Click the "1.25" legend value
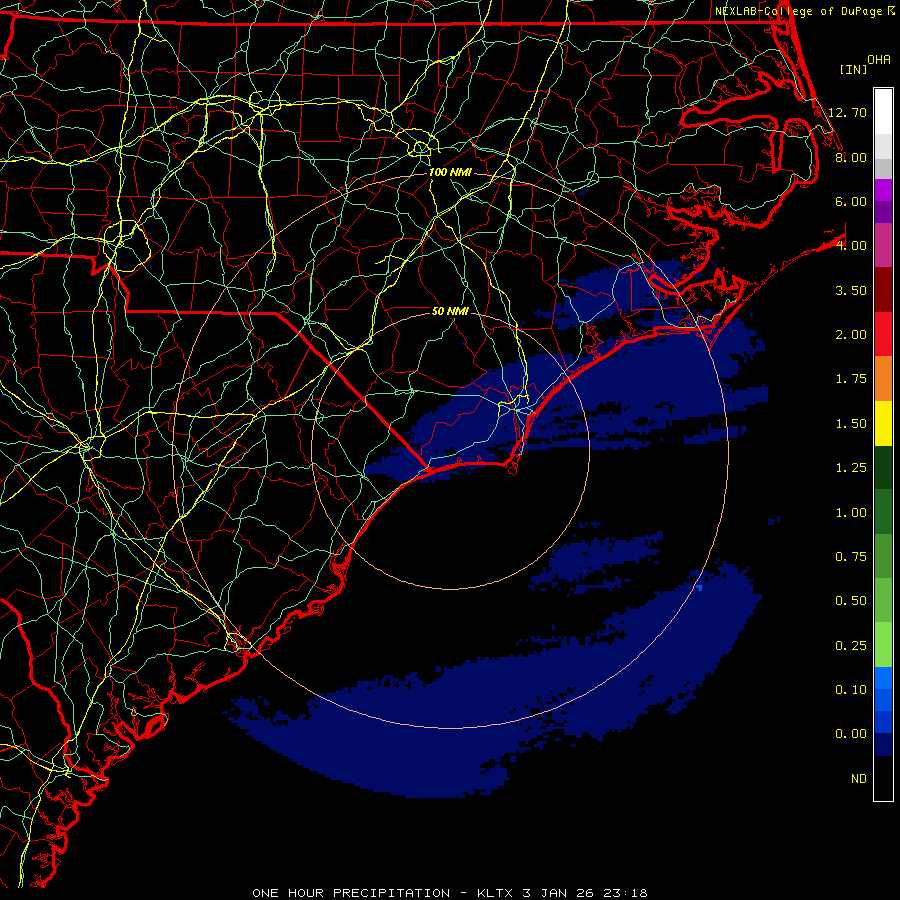 [x=851, y=468]
